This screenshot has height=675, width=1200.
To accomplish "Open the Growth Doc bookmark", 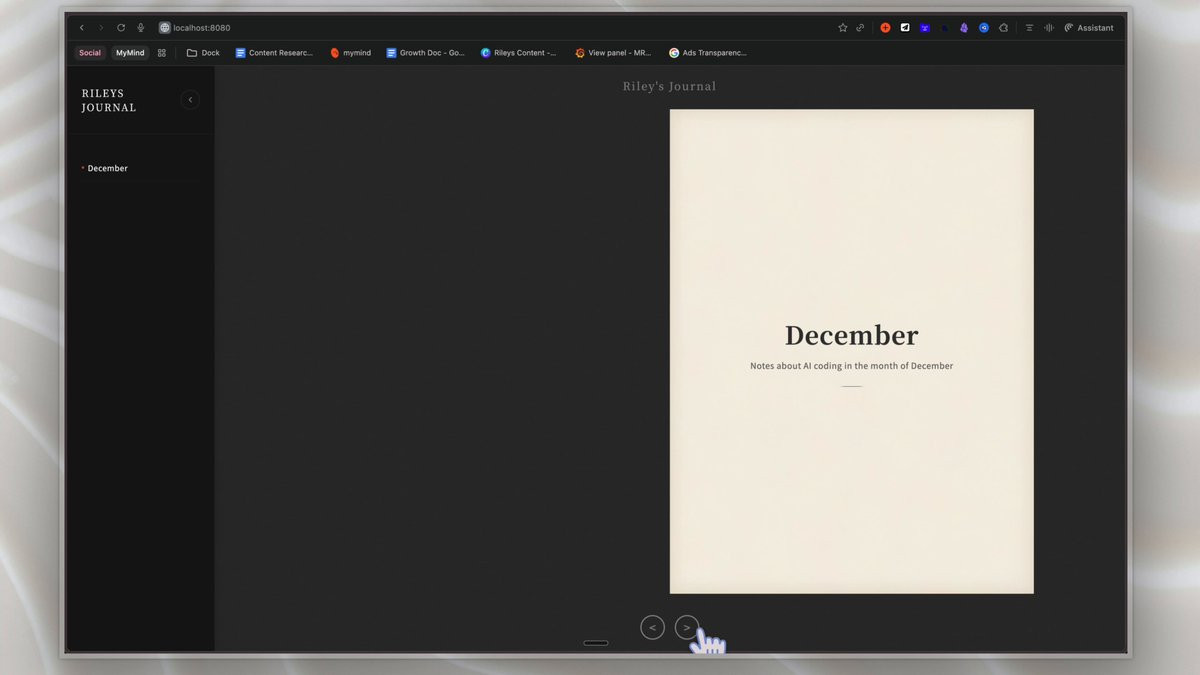I will (x=425, y=53).
